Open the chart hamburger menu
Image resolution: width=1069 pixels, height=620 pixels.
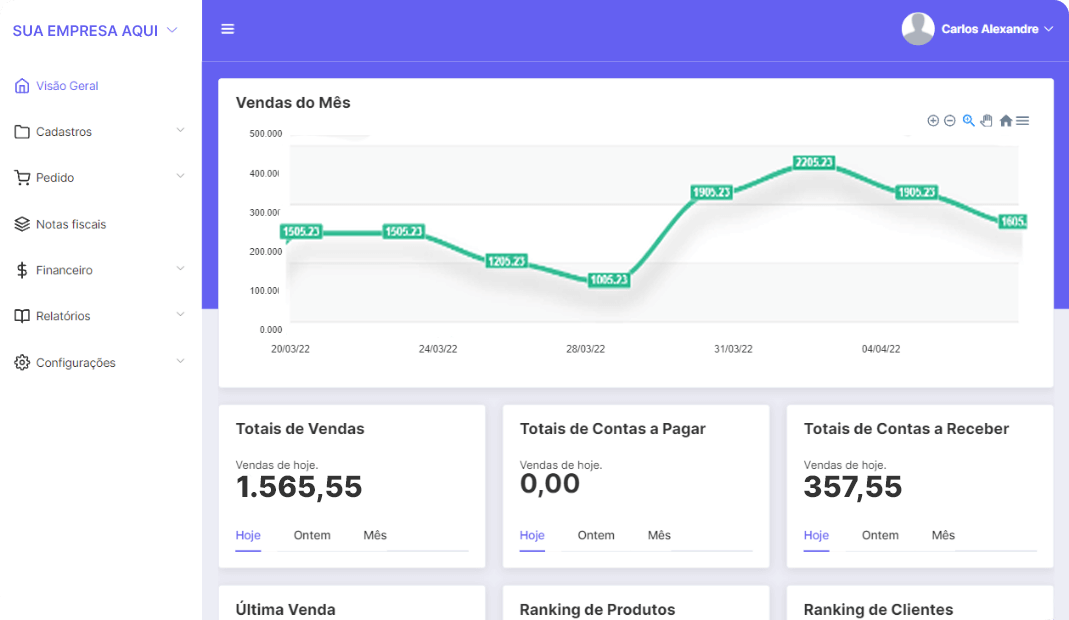point(1022,120)
